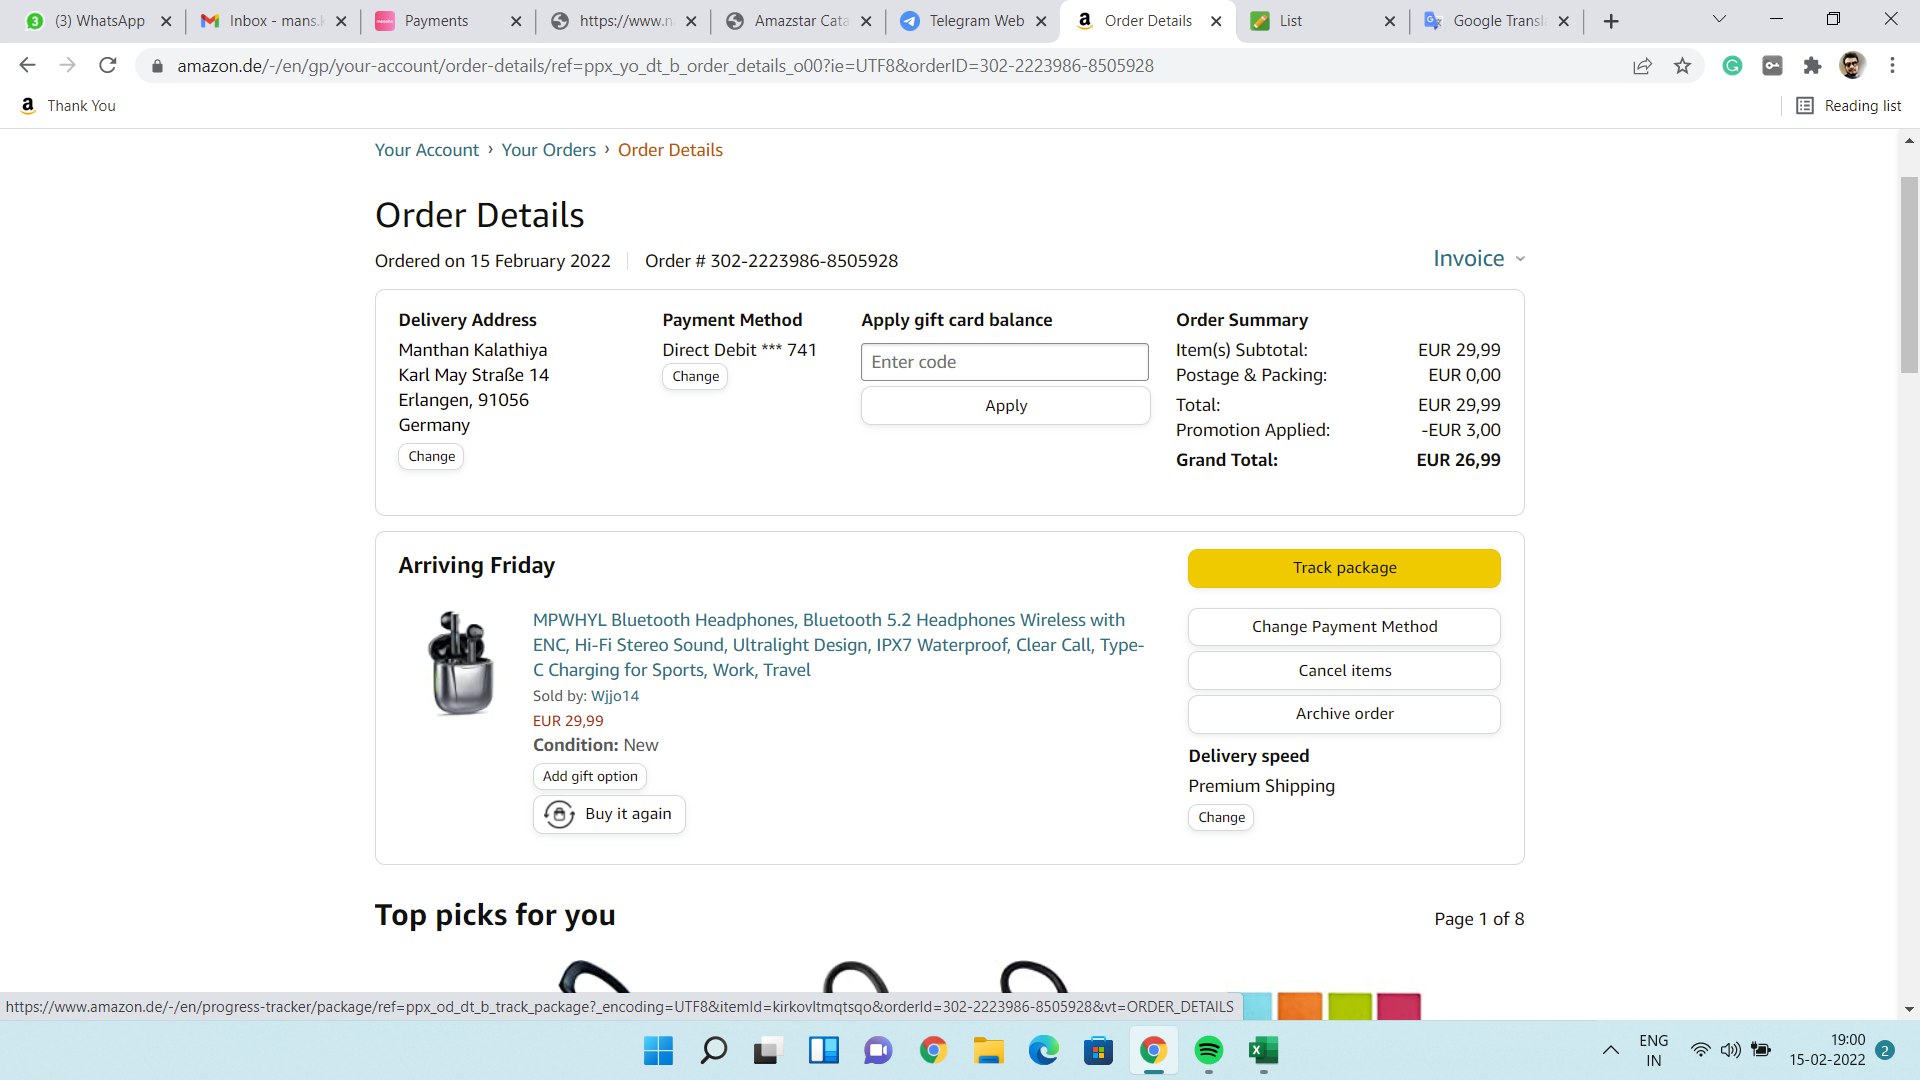Open the tab search chevron
The image size is (1920, 1080).
click(x=1719, y=20)
